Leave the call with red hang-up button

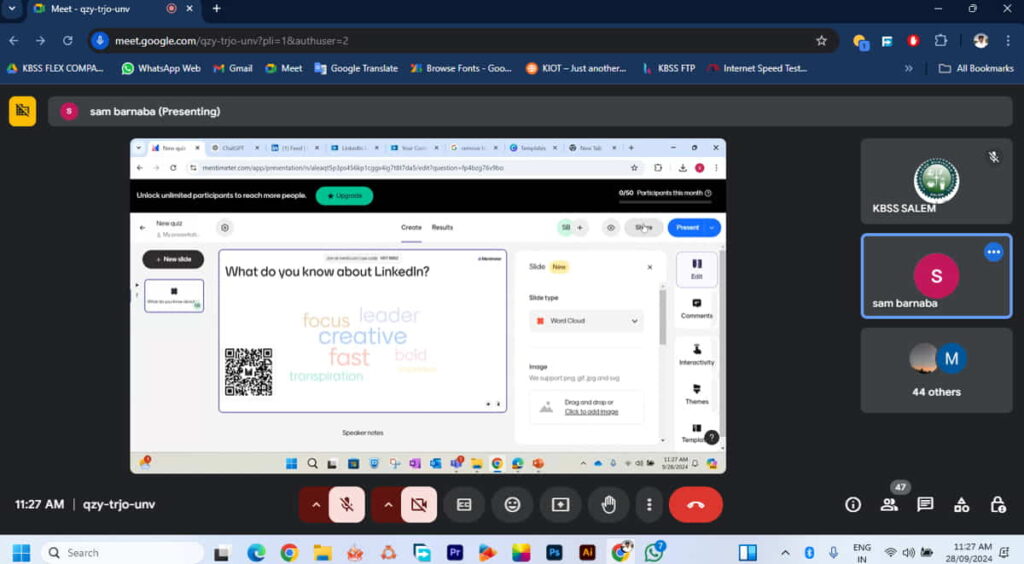696,505
